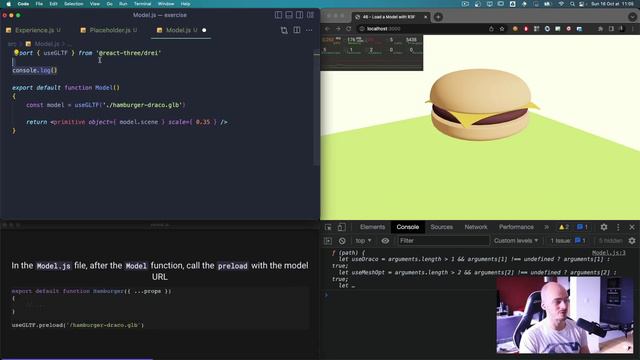The image size is (640, 360).
Task: Click the share icon in the address bar
Action: click(491, 29)
